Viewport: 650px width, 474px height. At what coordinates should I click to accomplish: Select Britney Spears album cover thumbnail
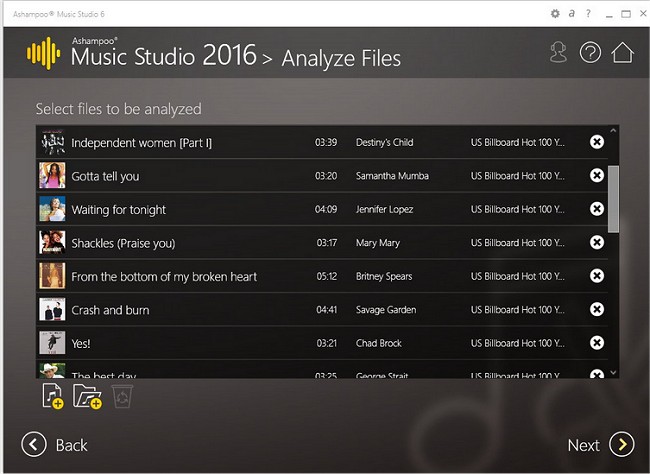(x=52, y=276)
